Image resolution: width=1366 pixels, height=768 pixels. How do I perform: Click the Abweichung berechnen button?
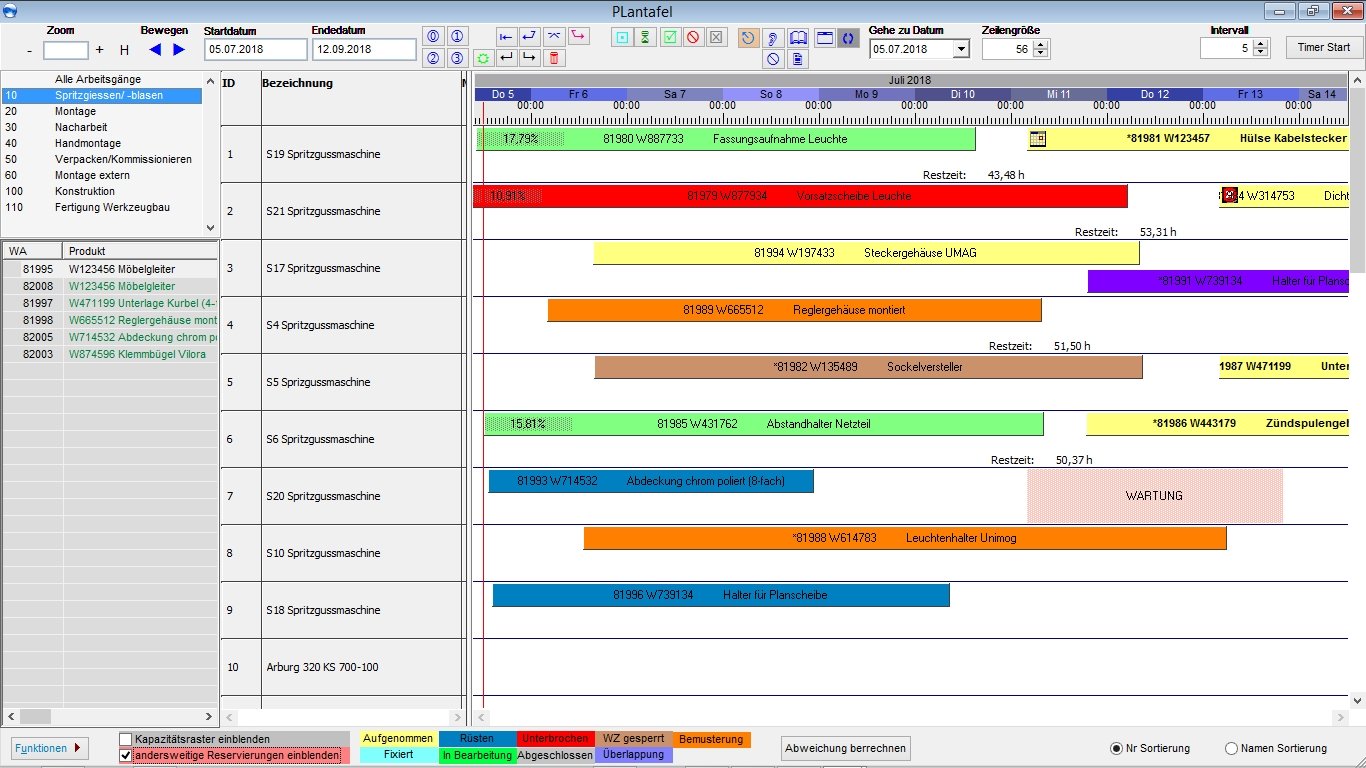pos(846,748)
